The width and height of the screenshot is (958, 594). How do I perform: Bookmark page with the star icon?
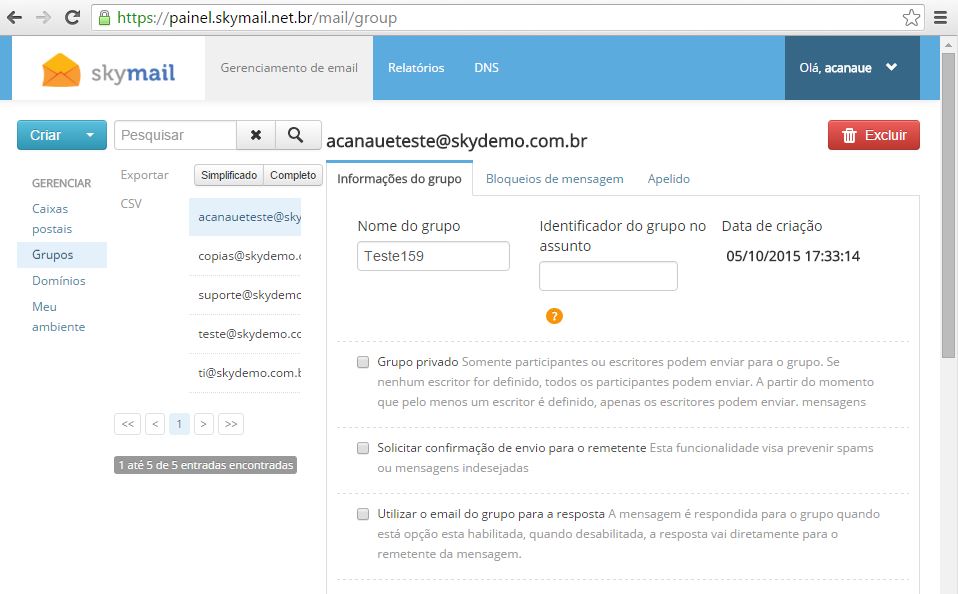pos(911,17)
